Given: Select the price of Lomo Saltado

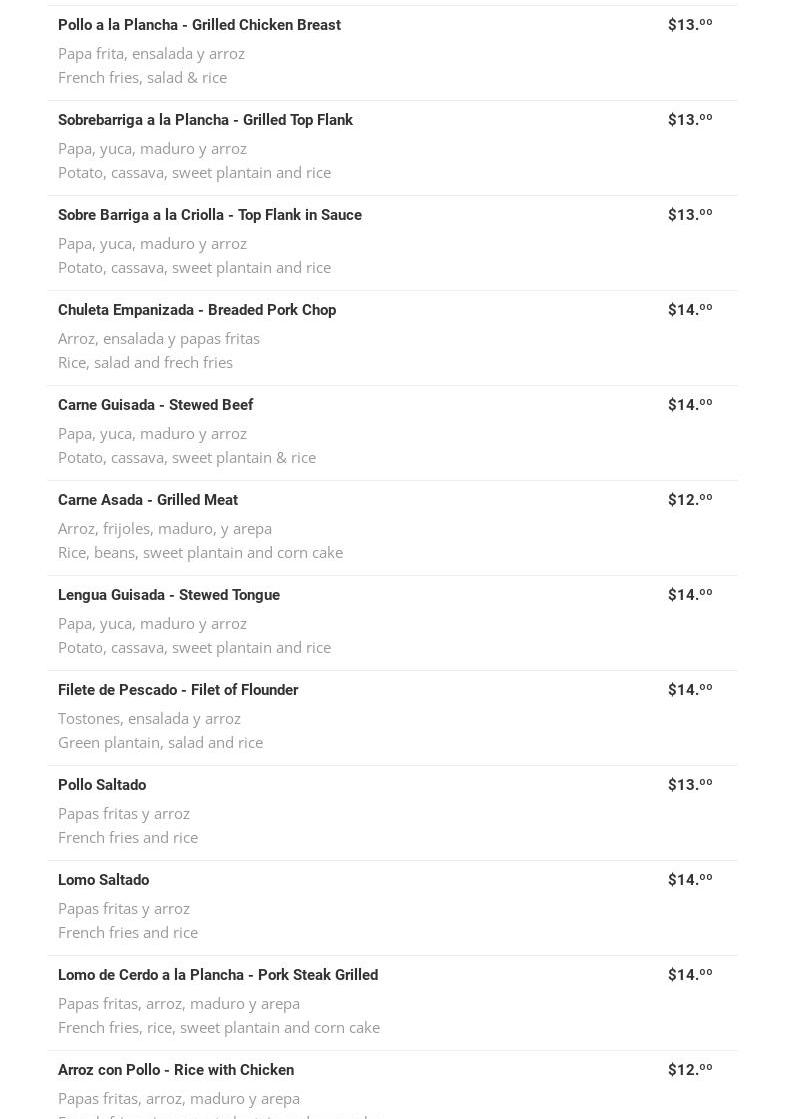Looking at the screenshot, I should pos(690,880).
